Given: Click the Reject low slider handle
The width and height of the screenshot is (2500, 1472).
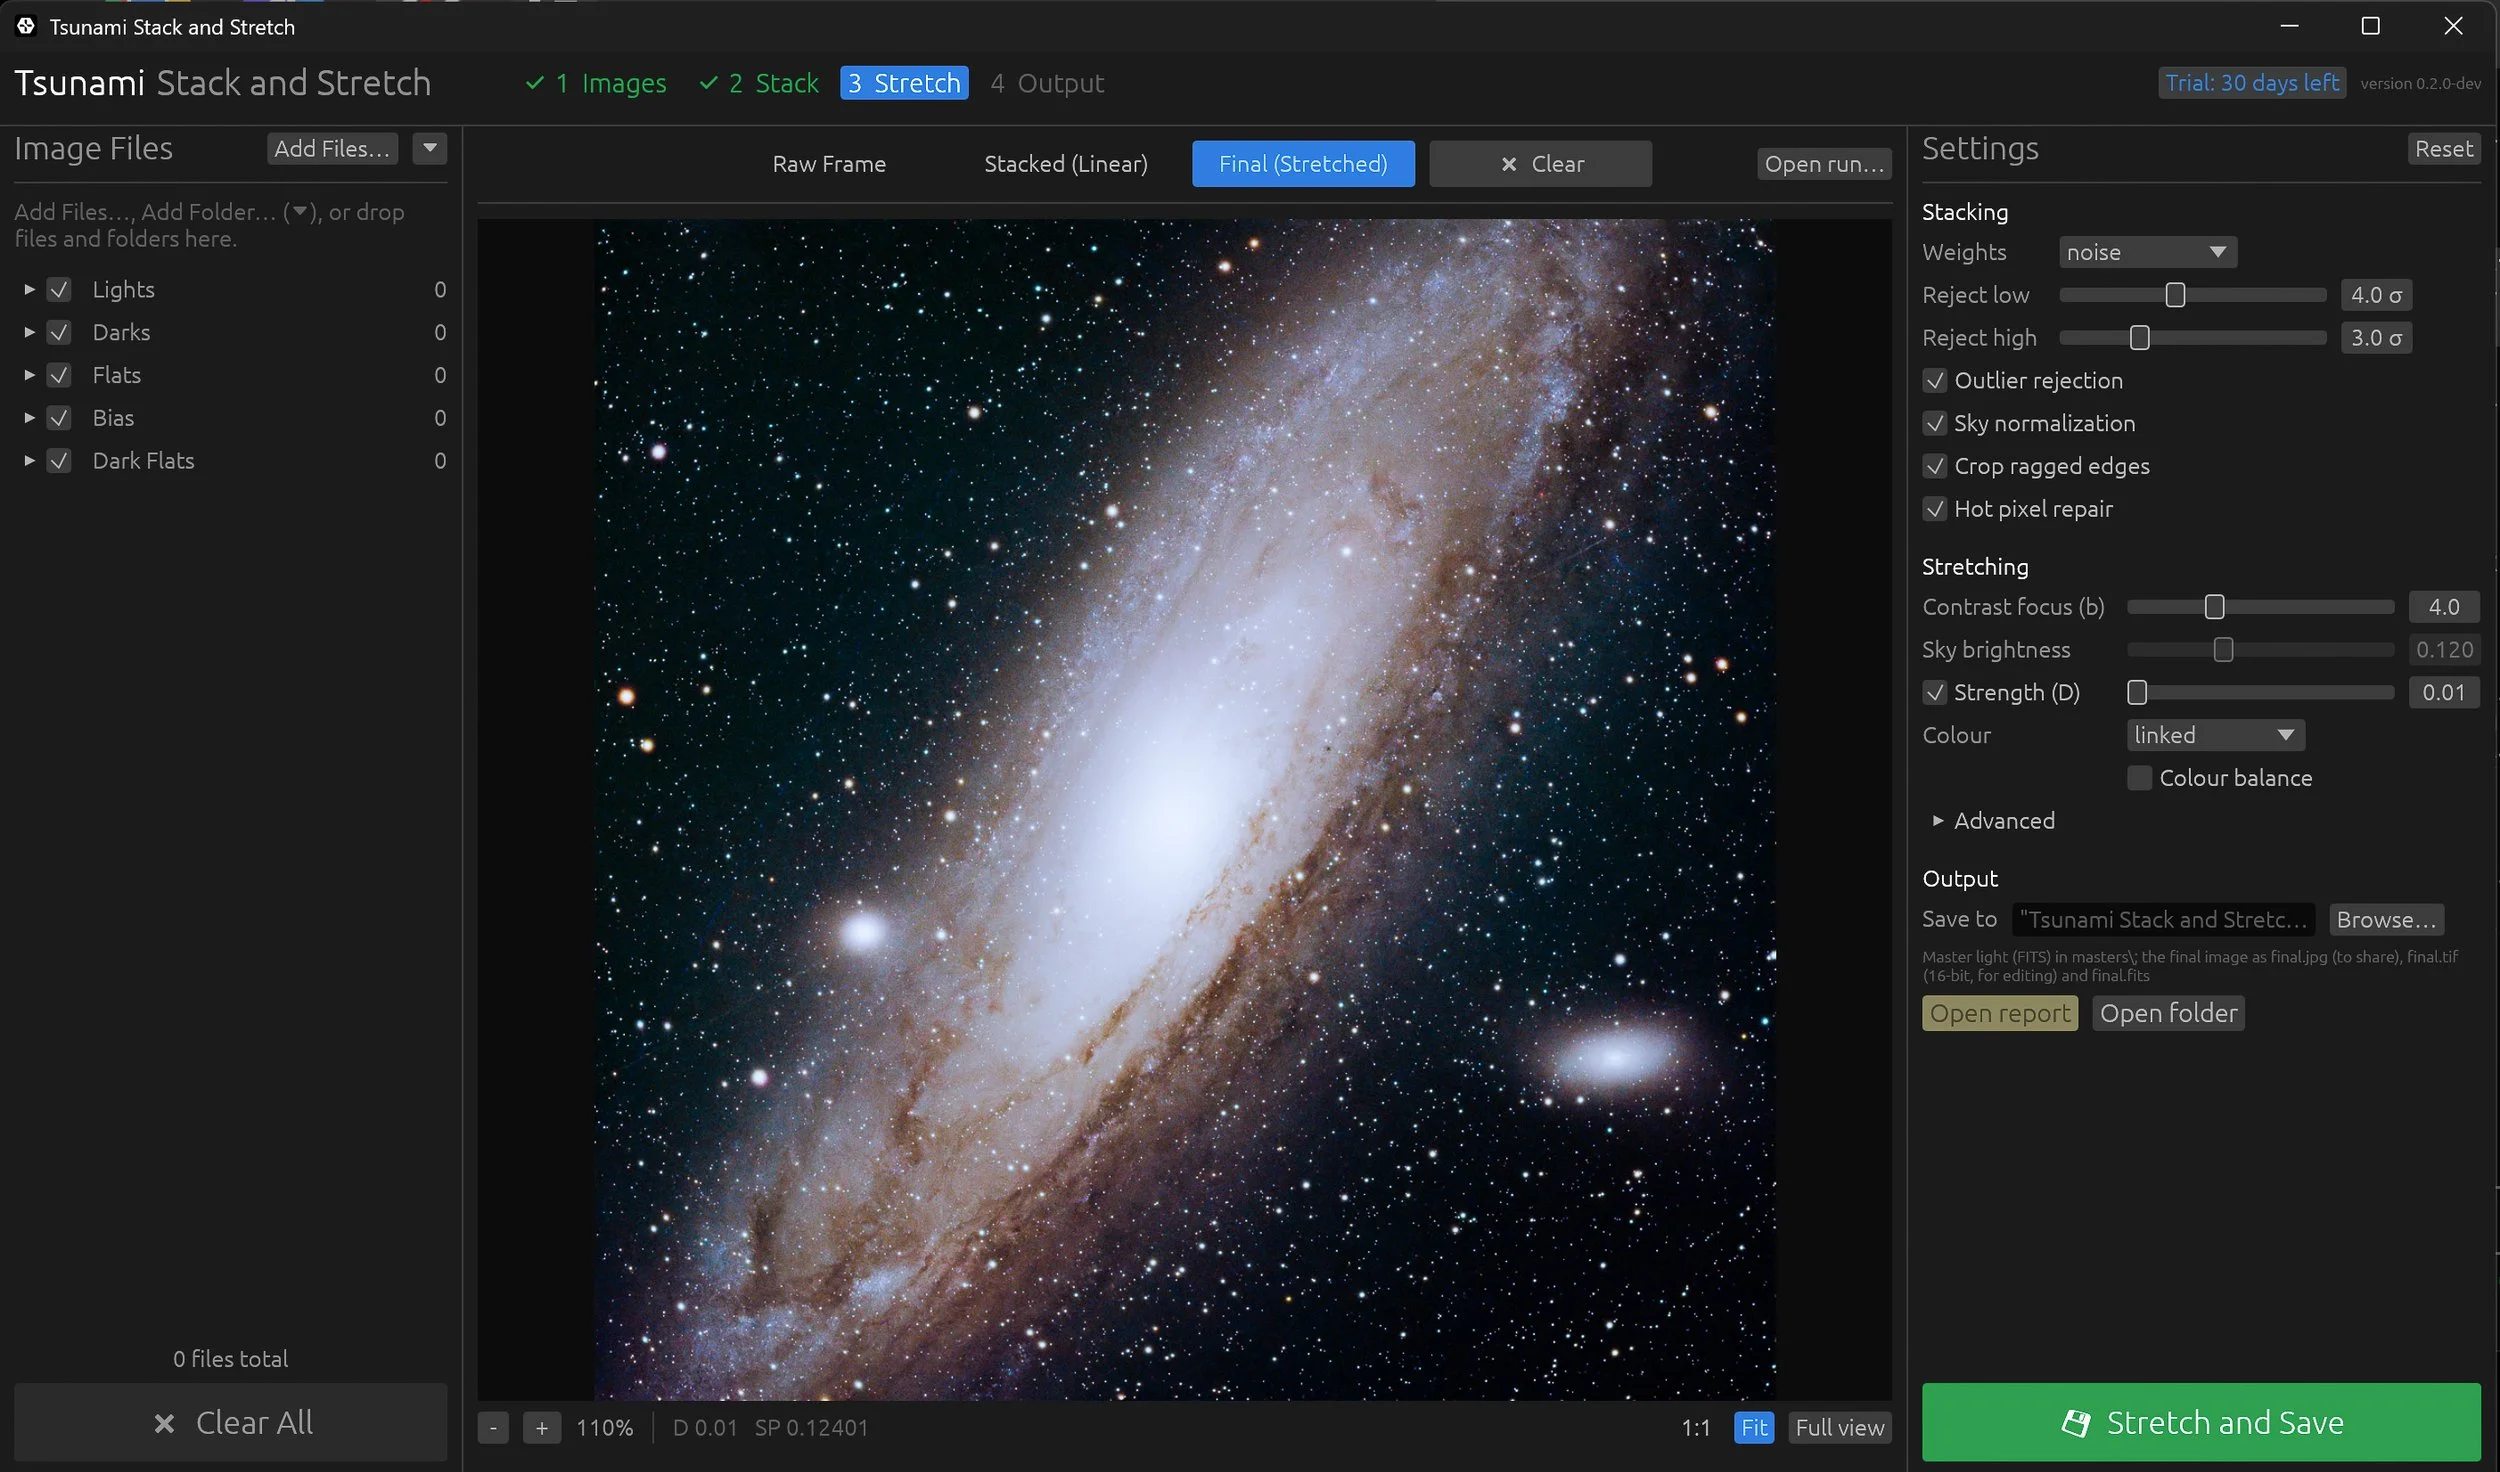Looking at the screenshot, I should [2175, 295].
